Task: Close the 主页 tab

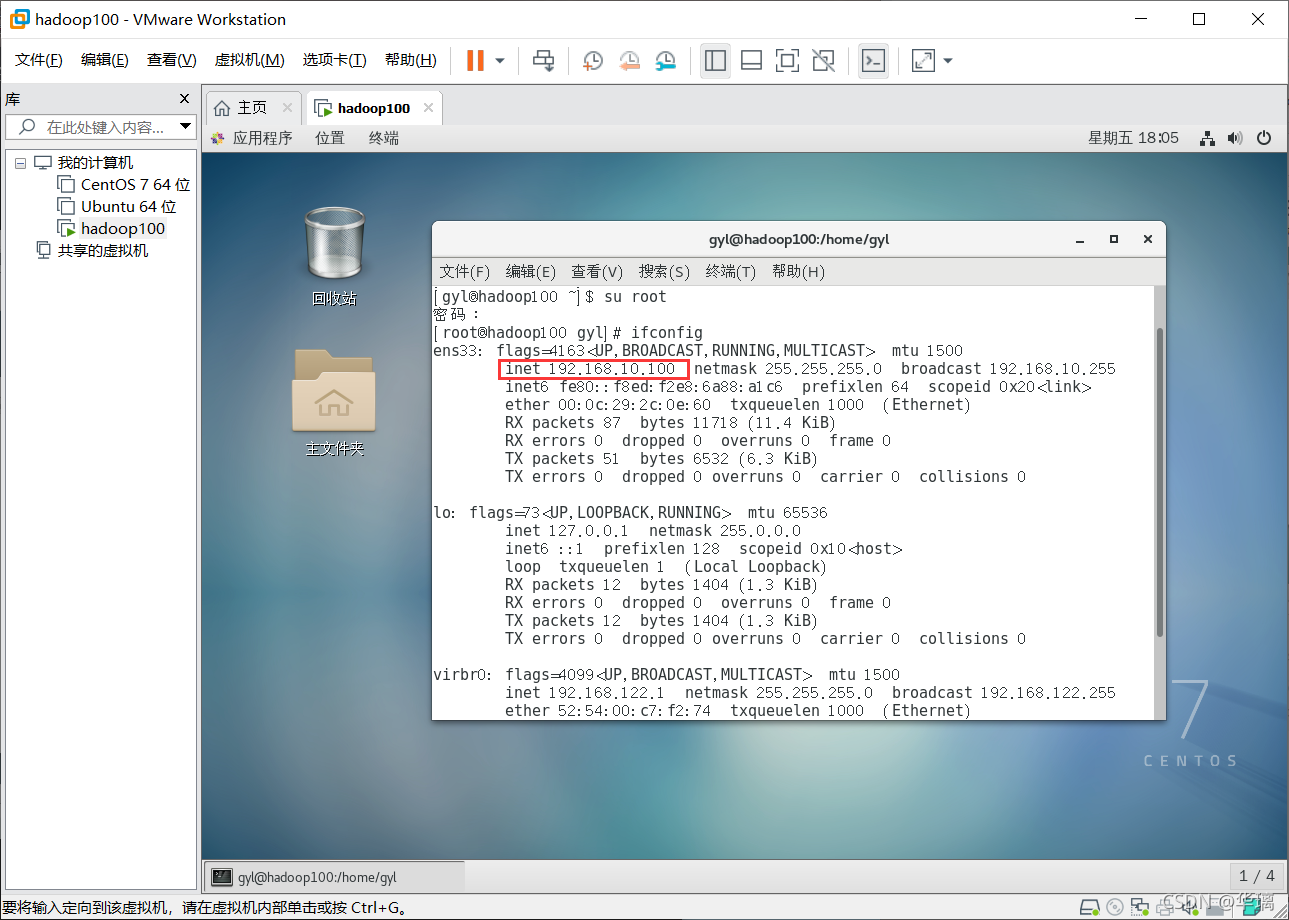Action: [287, 107]
